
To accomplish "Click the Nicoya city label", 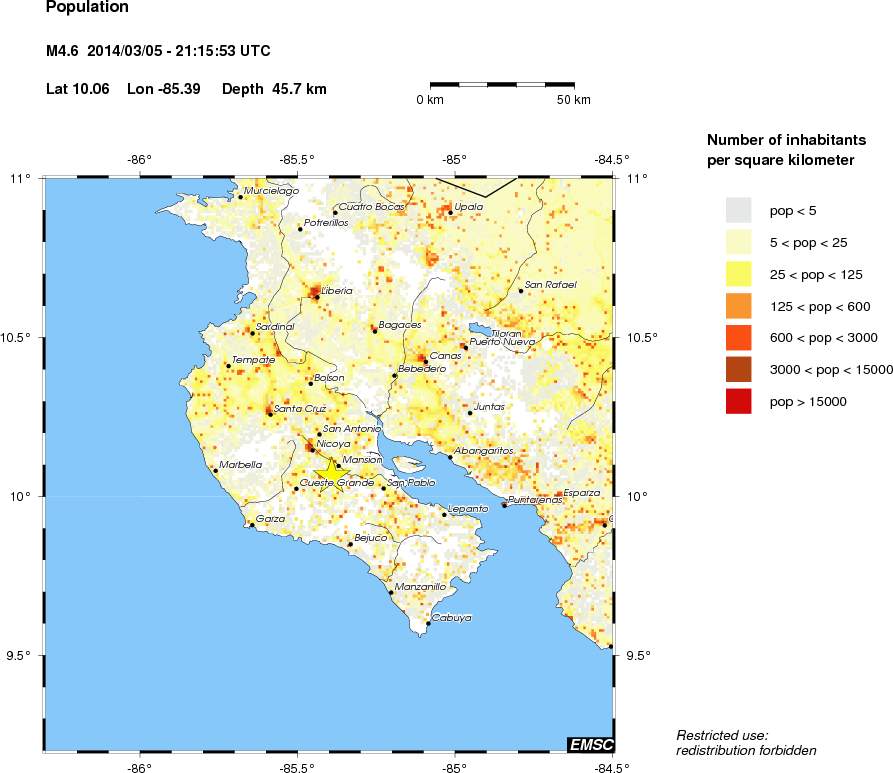I will (333, 444).
